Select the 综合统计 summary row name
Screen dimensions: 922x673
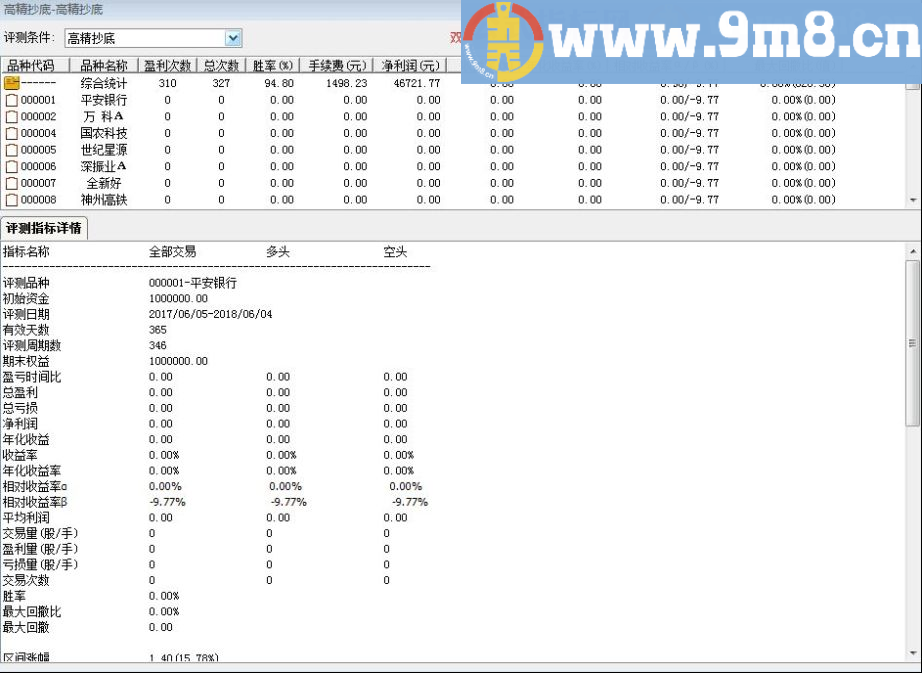click(x=103, y=83)
